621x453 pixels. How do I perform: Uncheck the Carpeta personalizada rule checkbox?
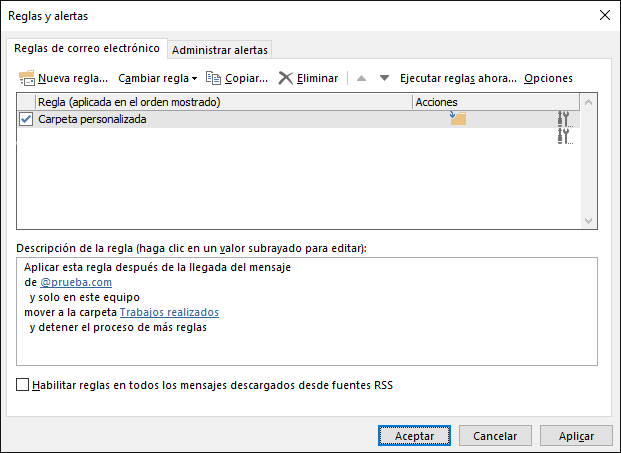click(x=26, y=119)
